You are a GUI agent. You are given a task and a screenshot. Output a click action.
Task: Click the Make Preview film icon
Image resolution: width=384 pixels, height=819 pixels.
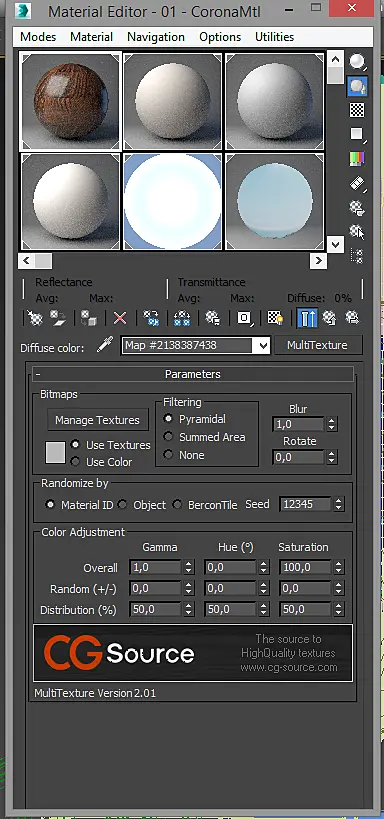coord(357,183)
